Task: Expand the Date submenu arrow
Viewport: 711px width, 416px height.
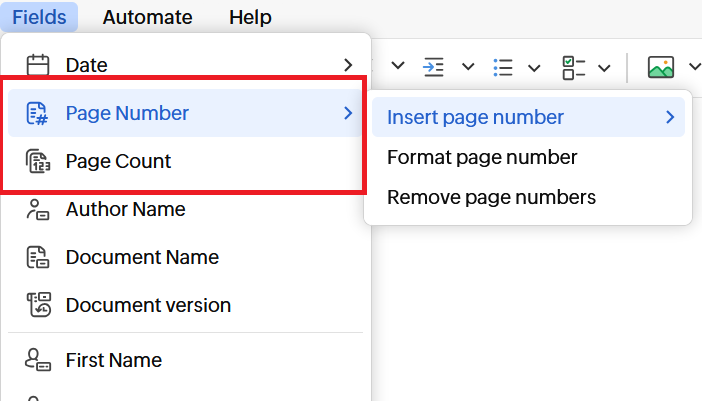Action: (x=348, y=65)
